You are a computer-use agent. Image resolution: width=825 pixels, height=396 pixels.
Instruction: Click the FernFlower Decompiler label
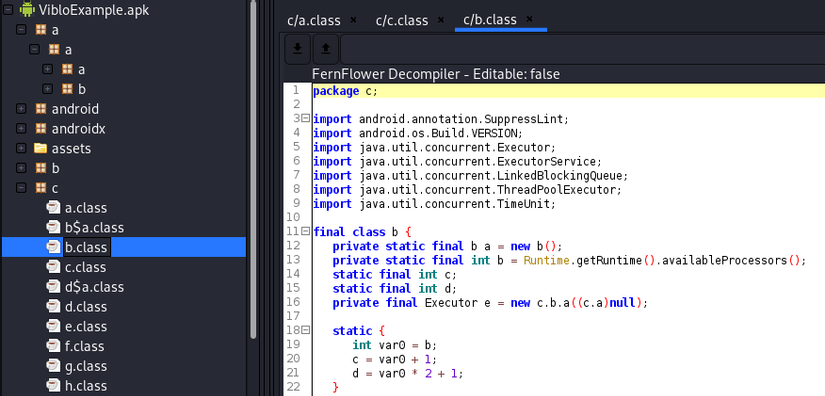click(x=436, y=74)
